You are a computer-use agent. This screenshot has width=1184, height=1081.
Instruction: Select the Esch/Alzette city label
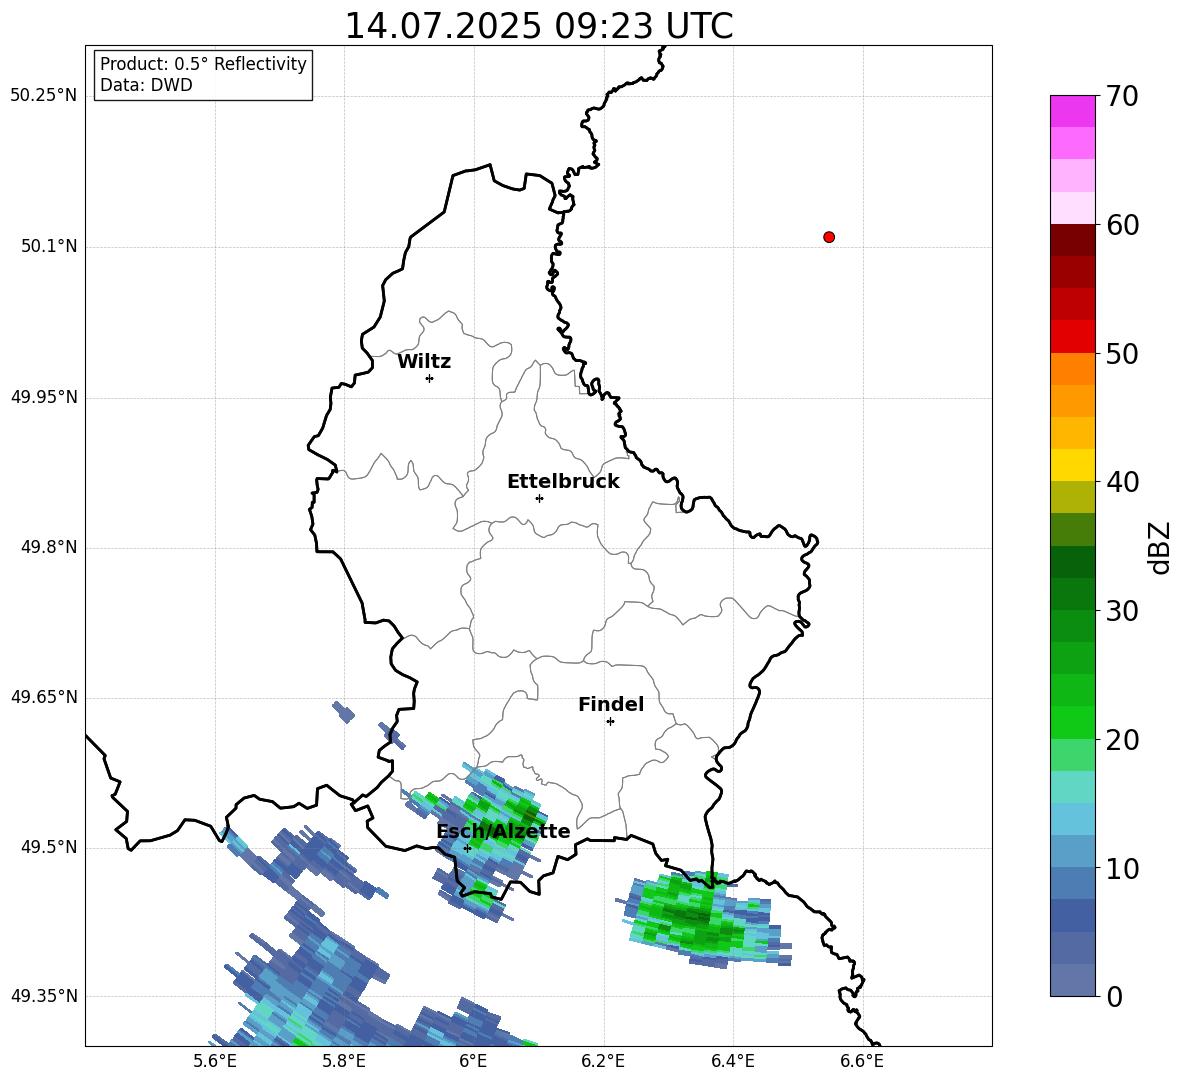pos(503,831)
